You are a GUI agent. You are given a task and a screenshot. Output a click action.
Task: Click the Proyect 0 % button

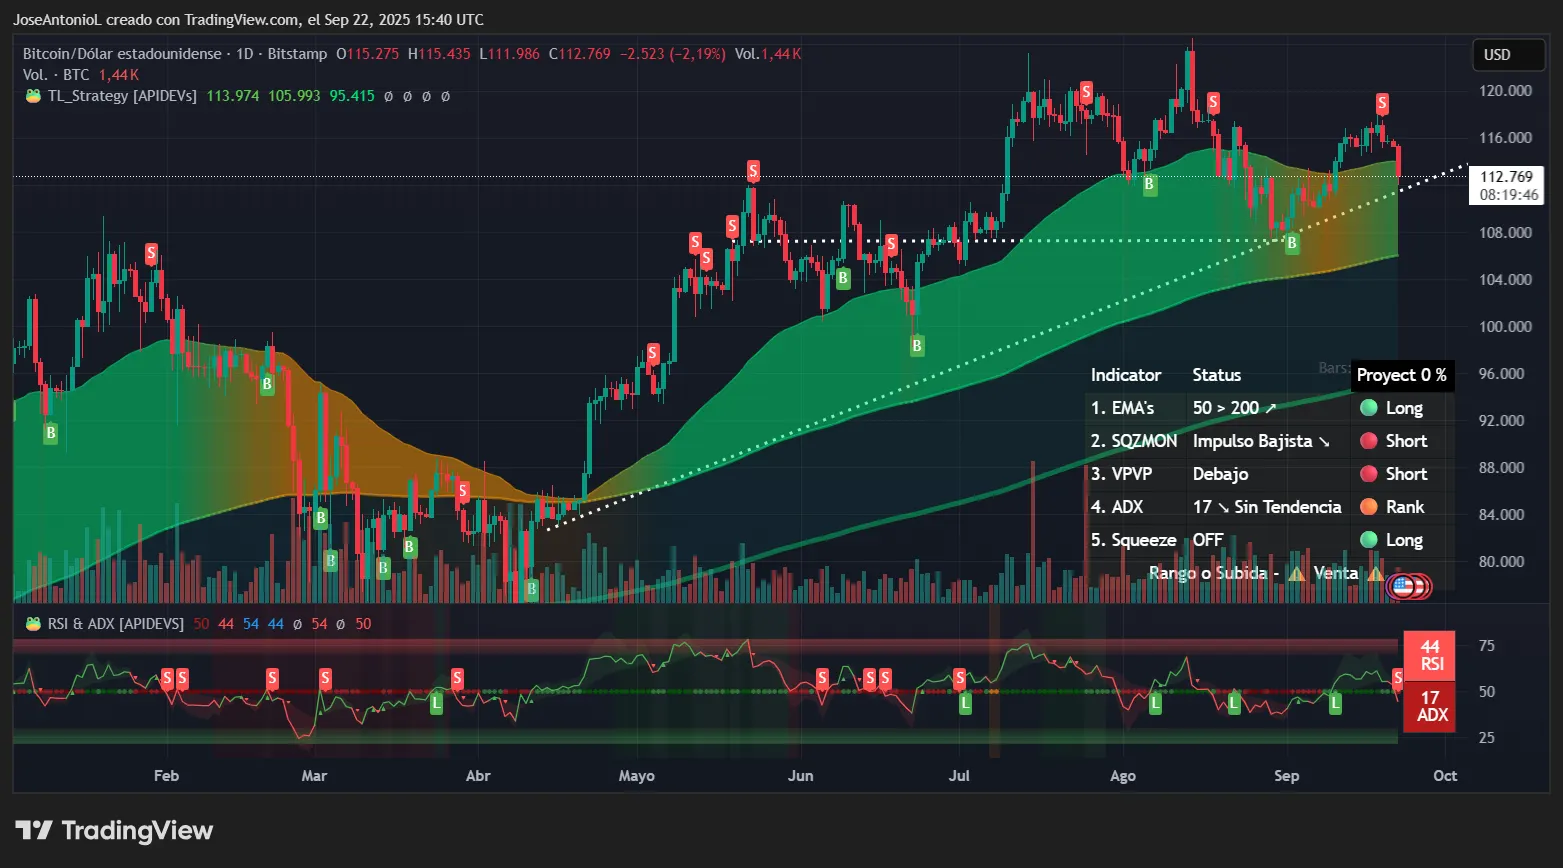click(1402, 375)
